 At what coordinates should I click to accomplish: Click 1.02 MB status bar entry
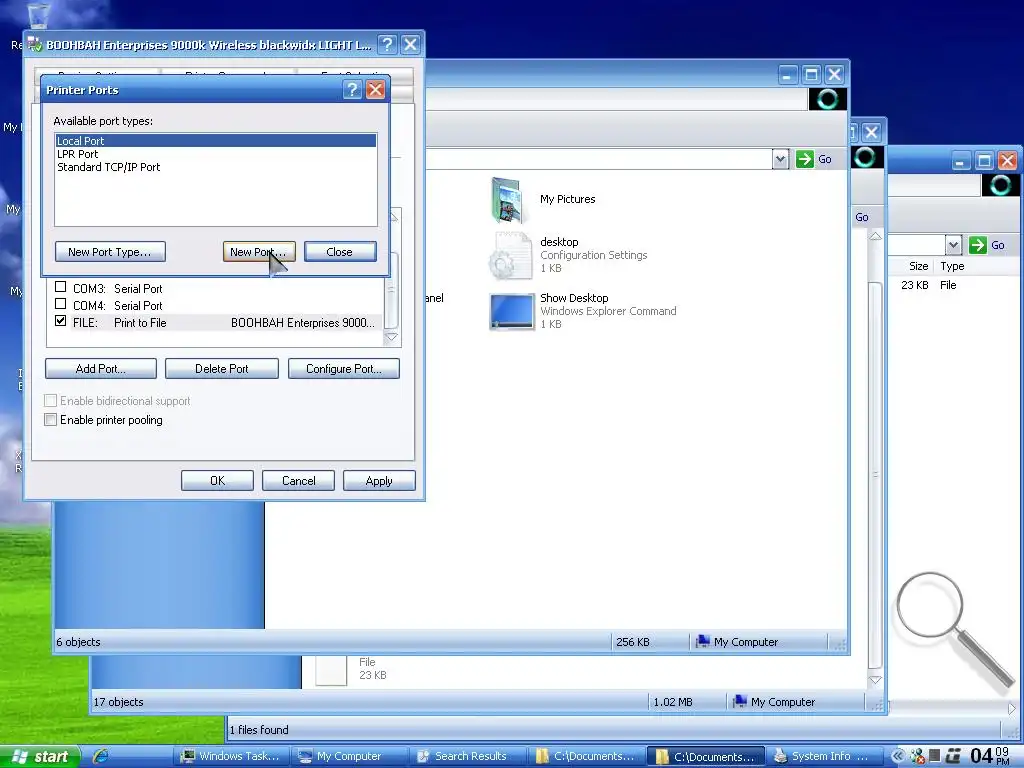click(x=673, y=702)
